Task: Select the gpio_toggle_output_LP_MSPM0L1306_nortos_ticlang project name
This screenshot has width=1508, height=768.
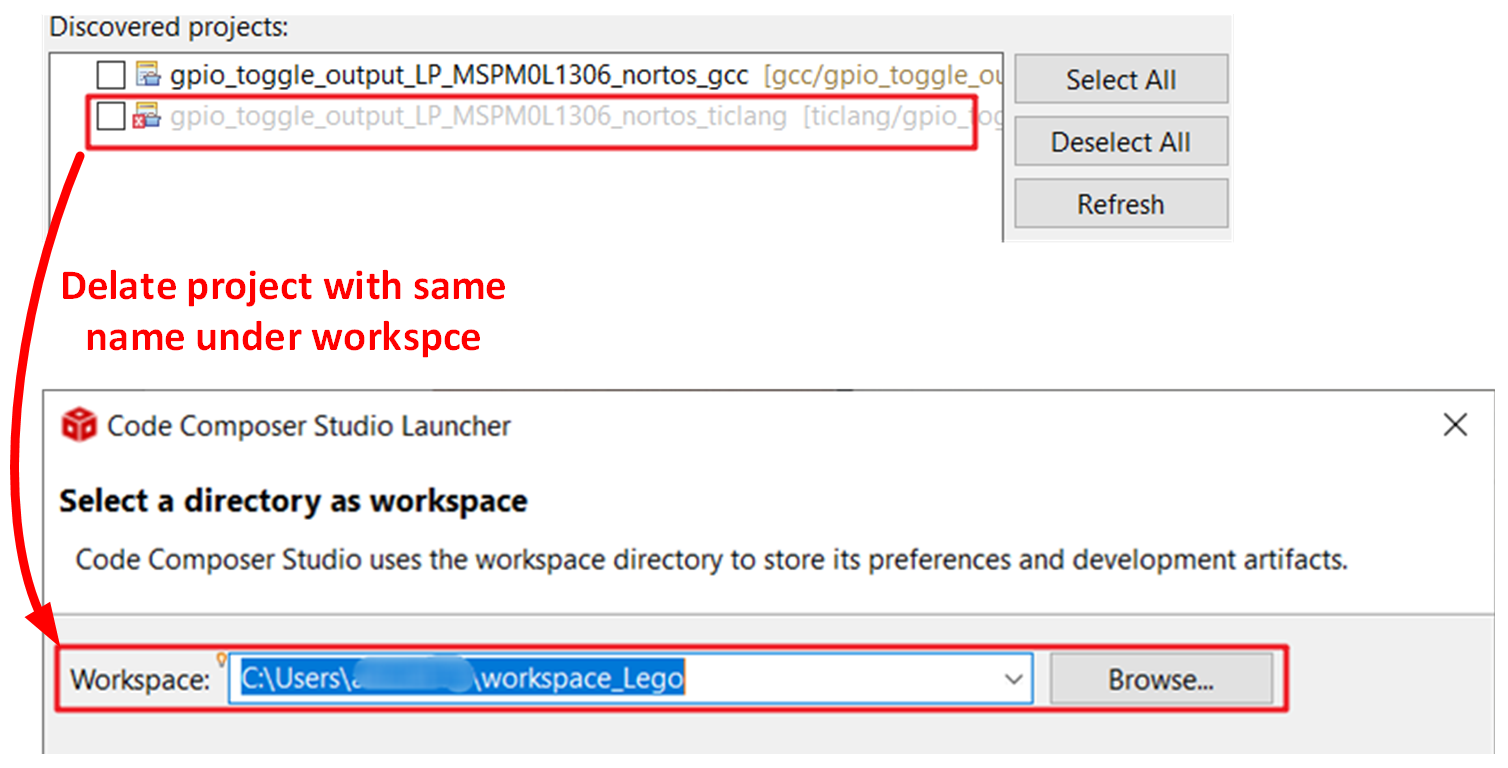Action: tap(478, 117)
